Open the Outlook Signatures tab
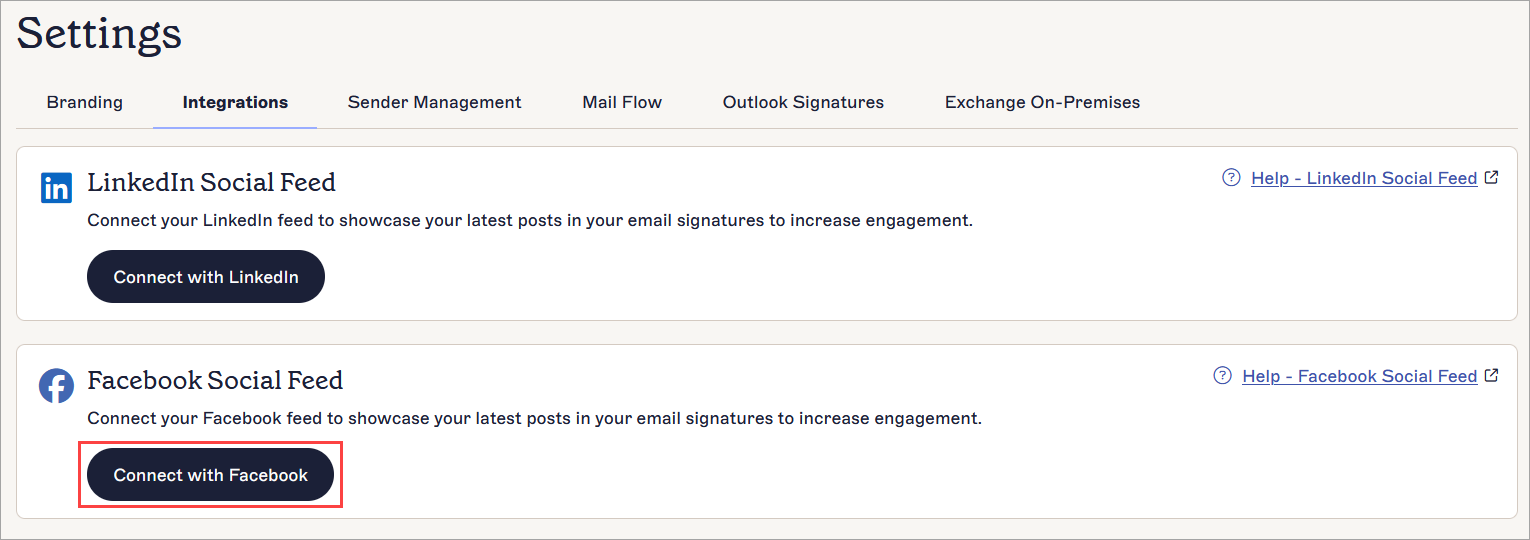 803,102
